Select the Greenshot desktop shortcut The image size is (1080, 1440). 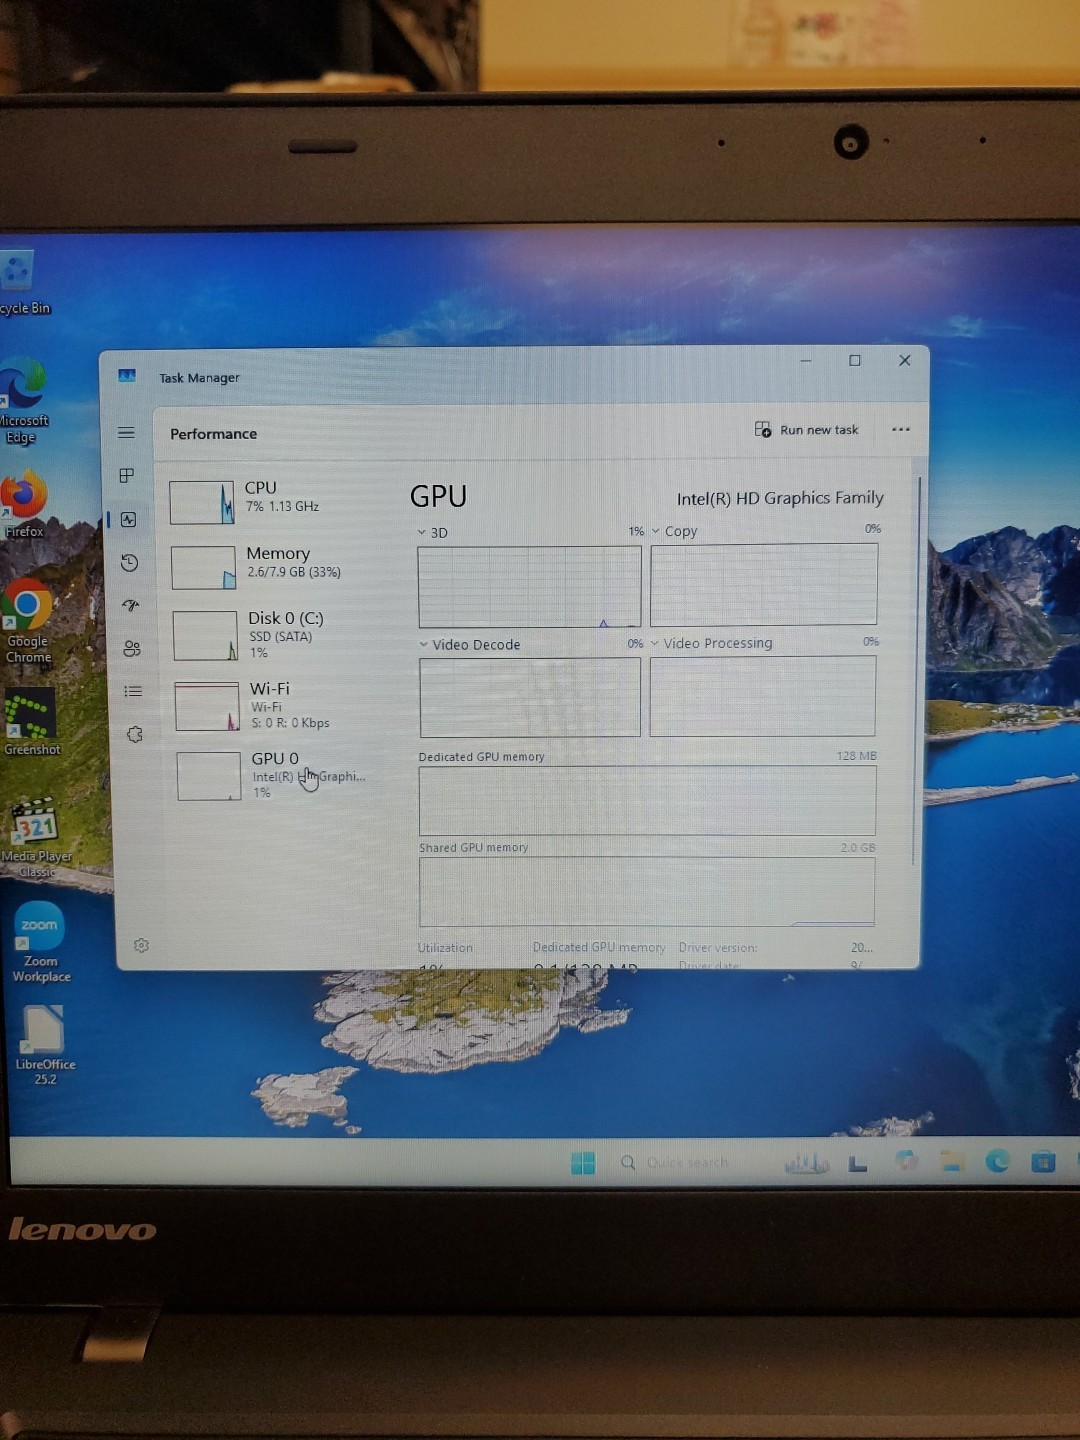tap(31, 722)
